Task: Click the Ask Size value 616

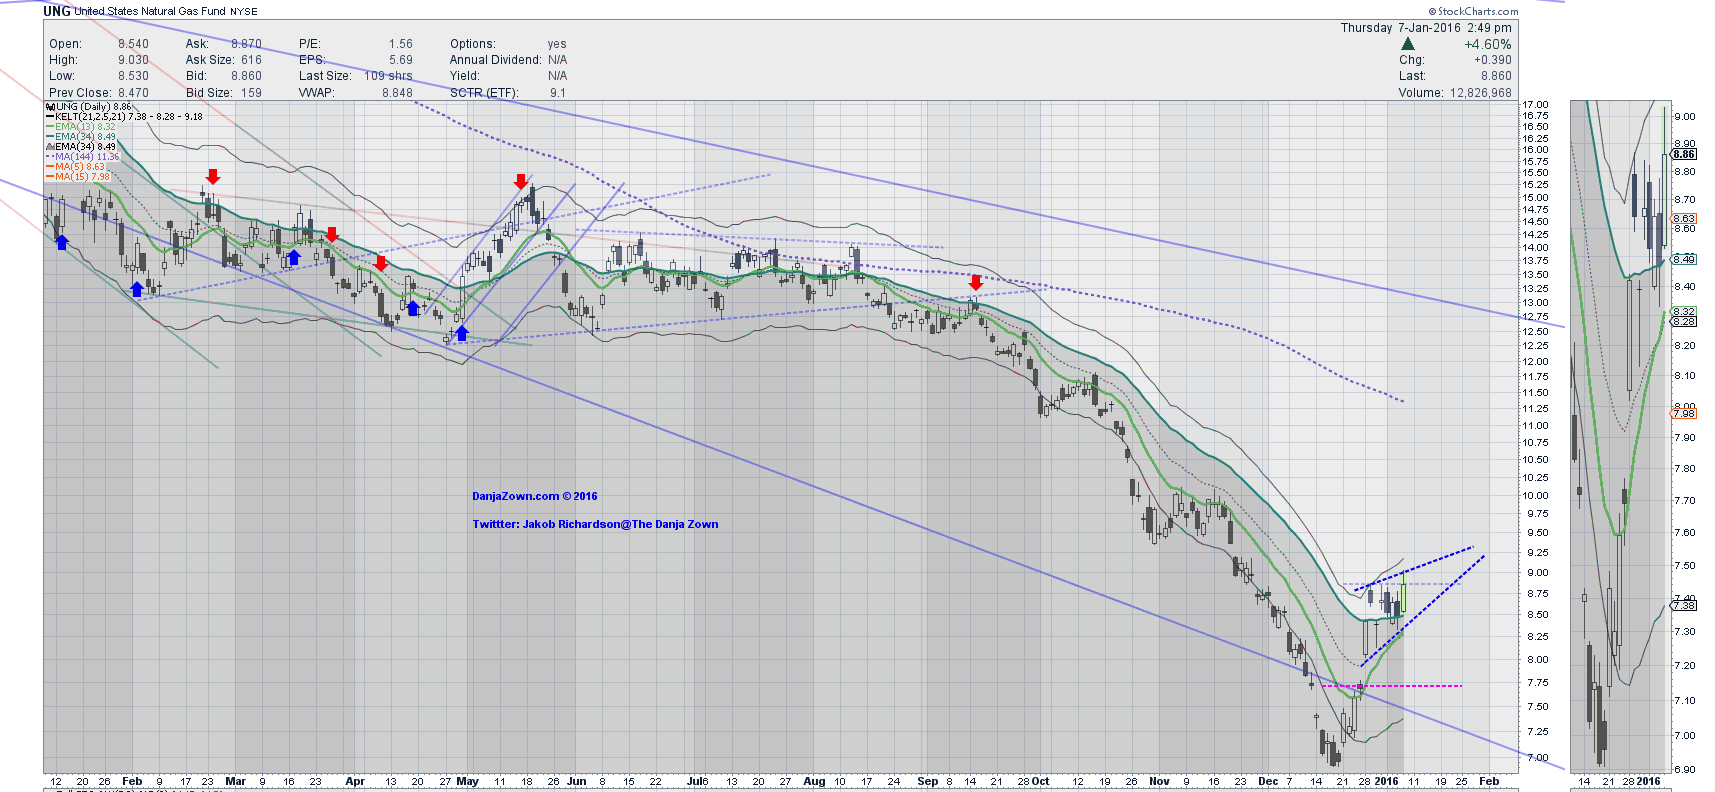Action: (x=251, y=60)
